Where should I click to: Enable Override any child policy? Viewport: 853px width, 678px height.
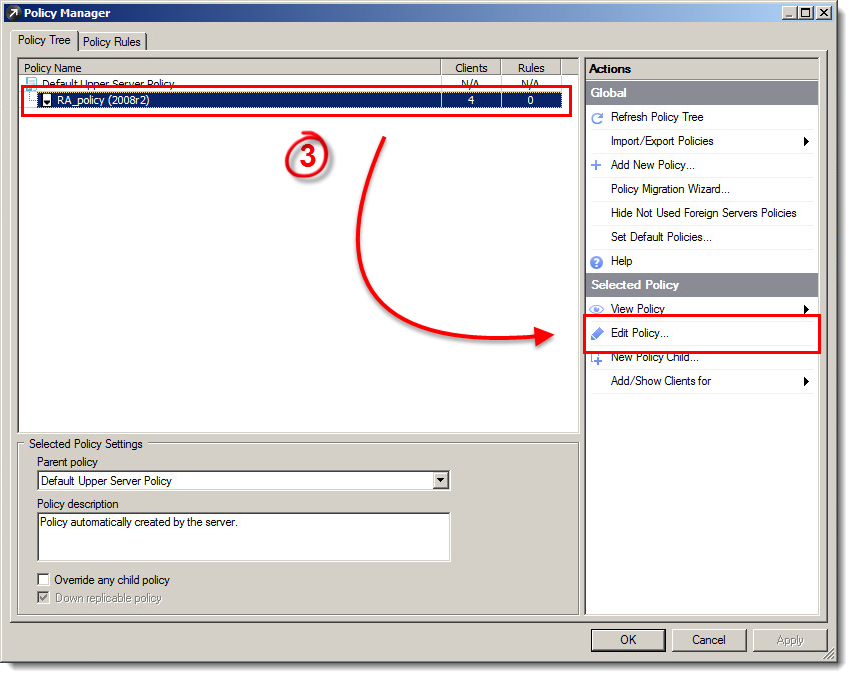(43, 580)
